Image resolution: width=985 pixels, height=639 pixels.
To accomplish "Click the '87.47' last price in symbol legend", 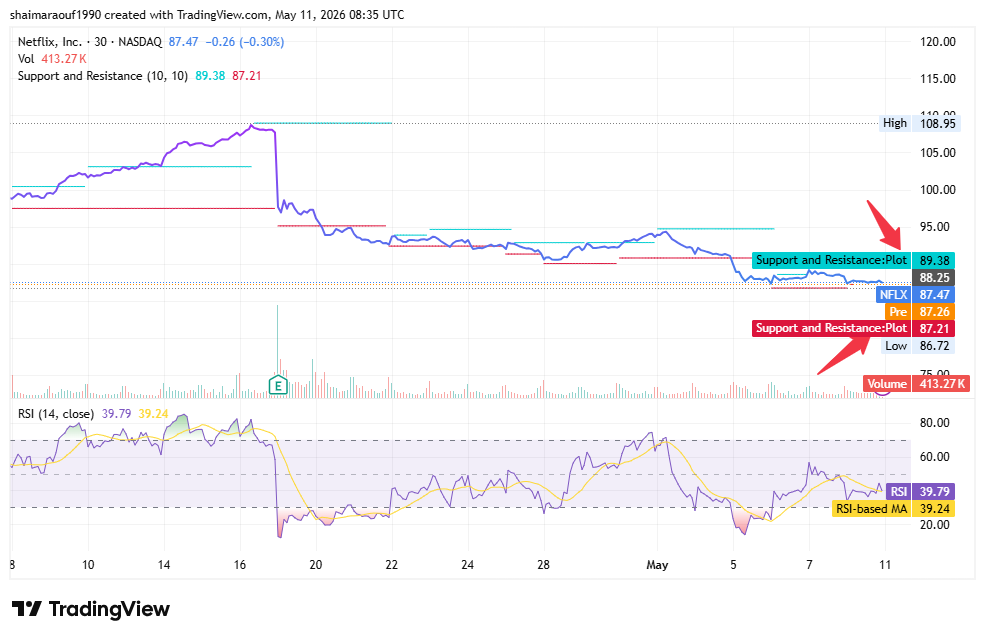I will tap(183, 42).
